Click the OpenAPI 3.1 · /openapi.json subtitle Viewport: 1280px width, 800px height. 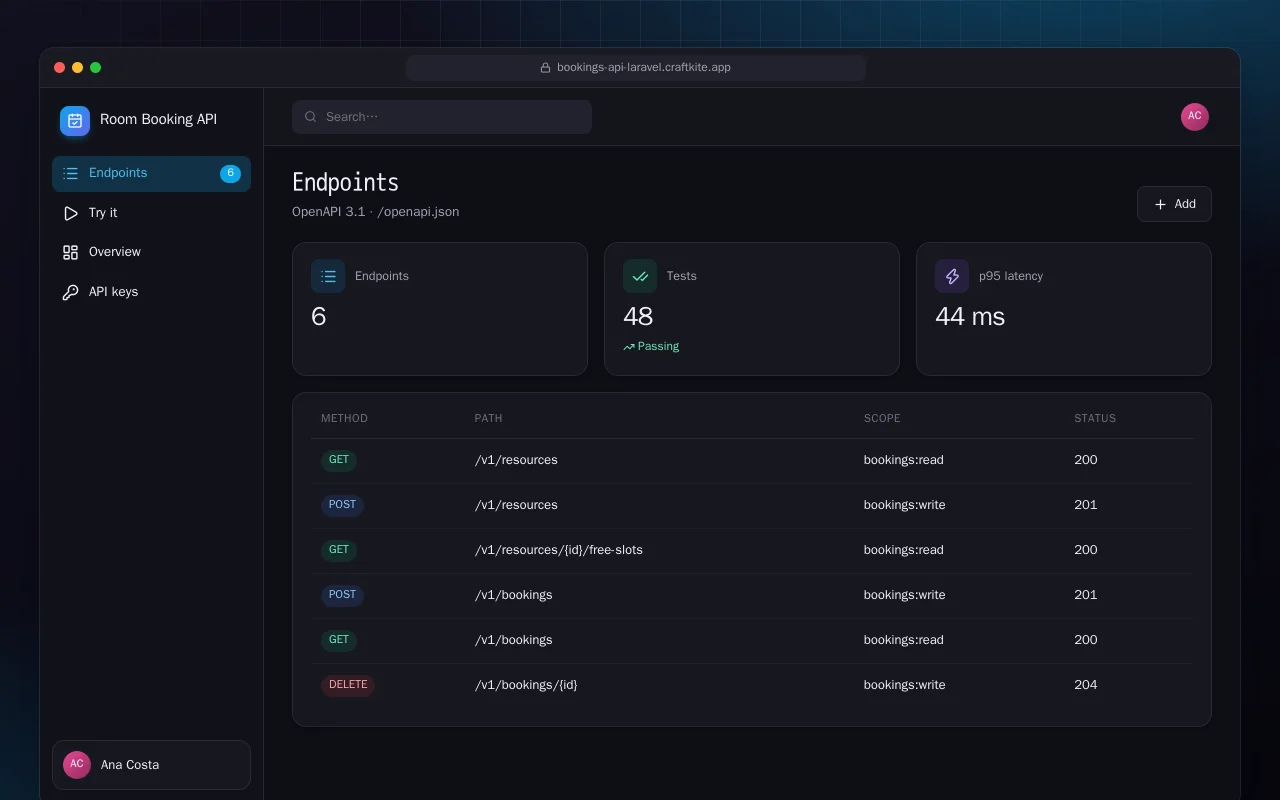376,212
